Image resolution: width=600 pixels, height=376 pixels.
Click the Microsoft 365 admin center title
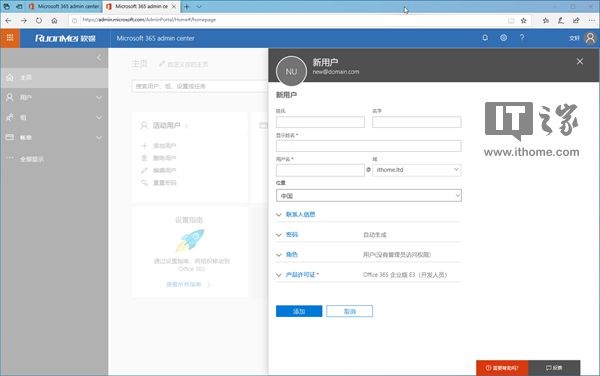(156, 38)
